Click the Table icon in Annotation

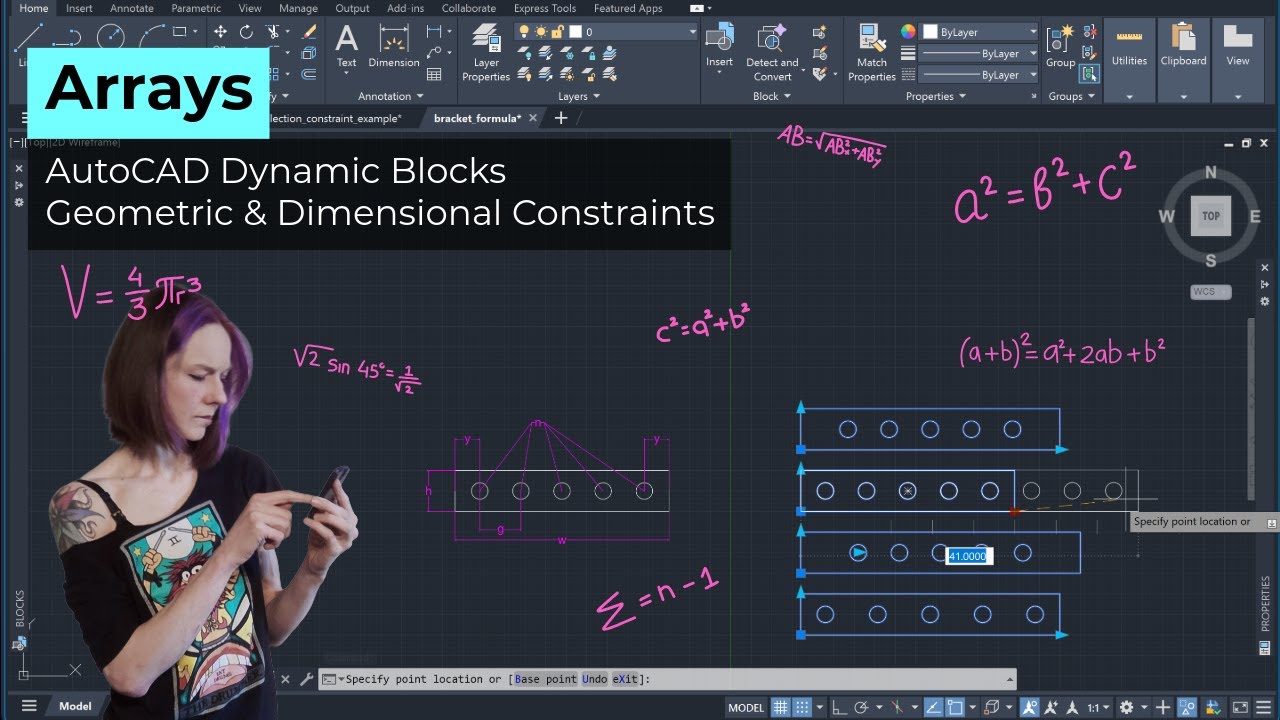434,74
